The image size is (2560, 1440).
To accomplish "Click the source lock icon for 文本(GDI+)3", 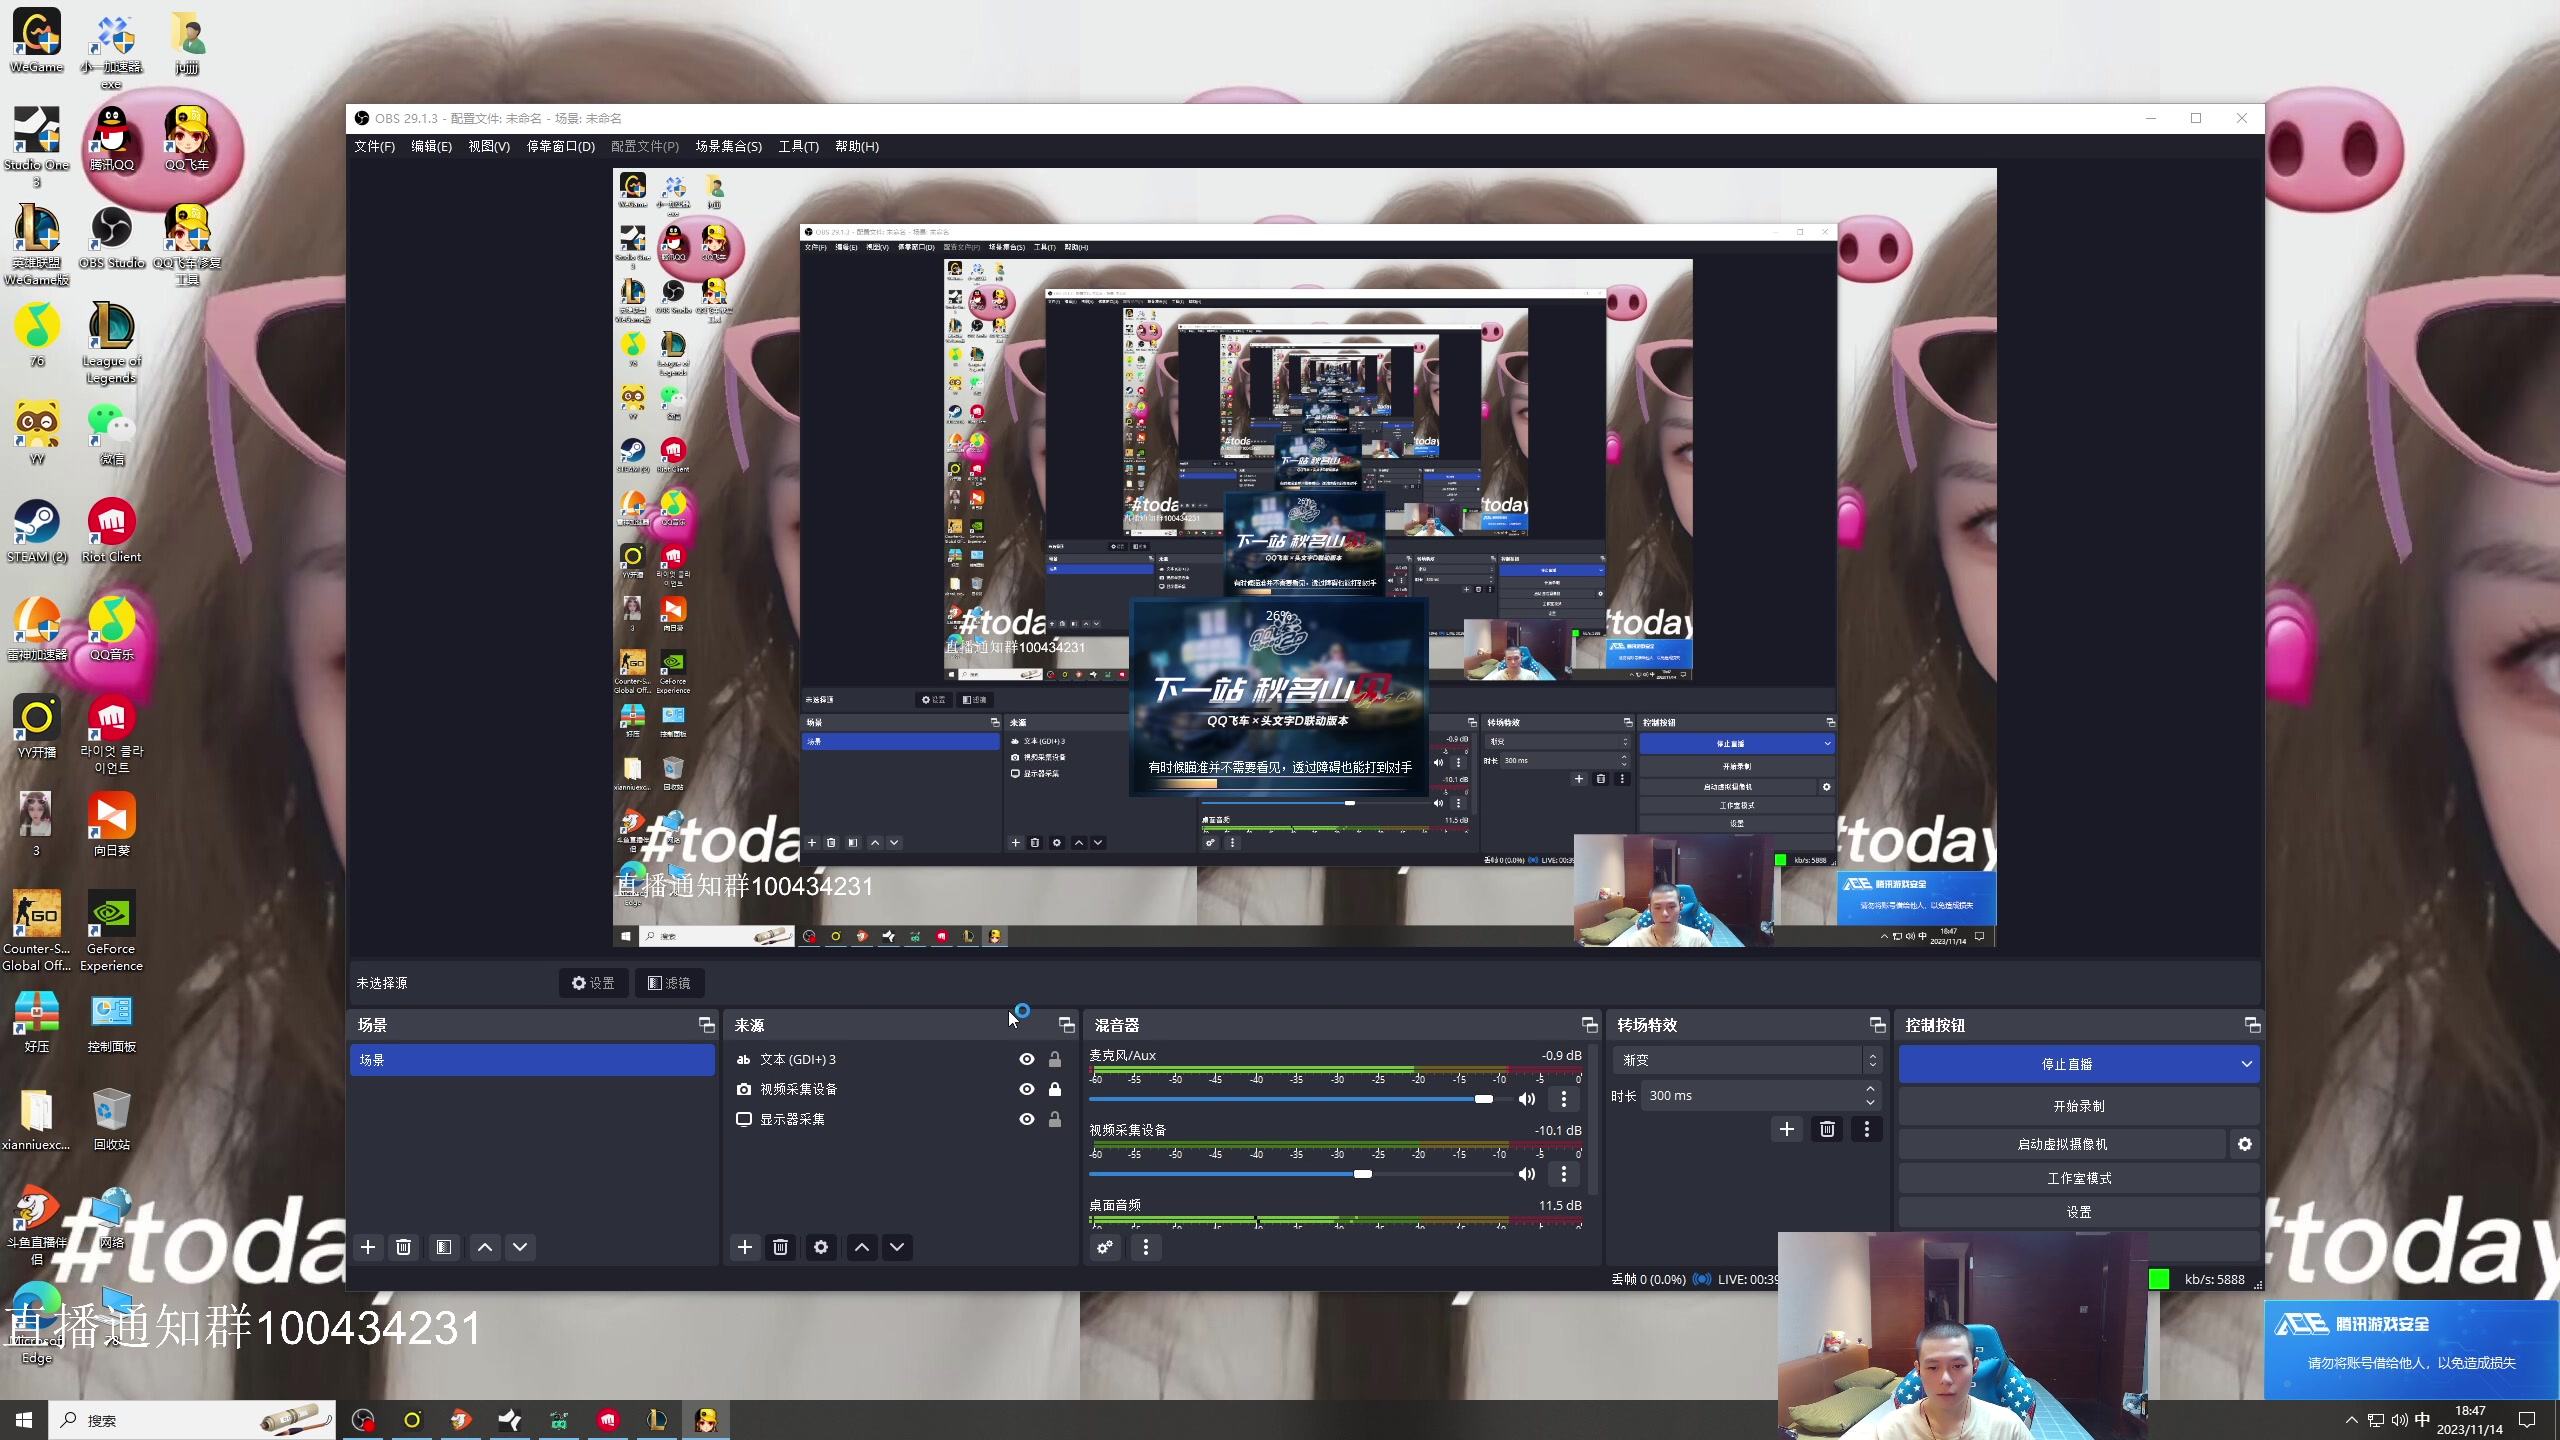I will click(x=1057, y=1058).
